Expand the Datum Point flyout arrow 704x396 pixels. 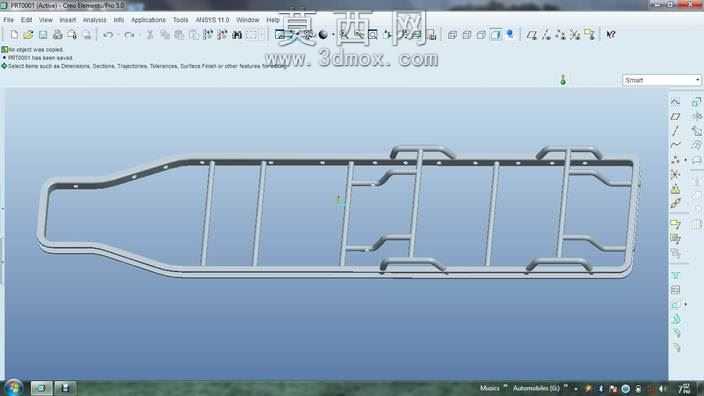click(x=685, y=160)
